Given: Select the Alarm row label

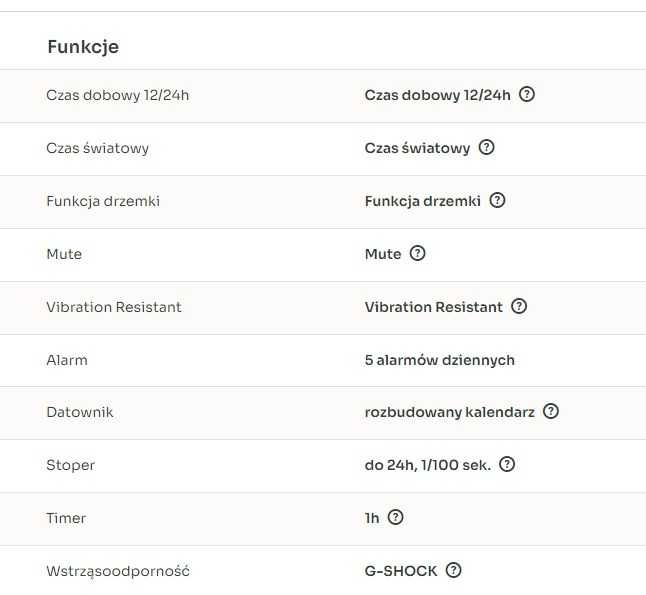Looking at the screenshot, I should pyautogui.click(x=67, y=360).
